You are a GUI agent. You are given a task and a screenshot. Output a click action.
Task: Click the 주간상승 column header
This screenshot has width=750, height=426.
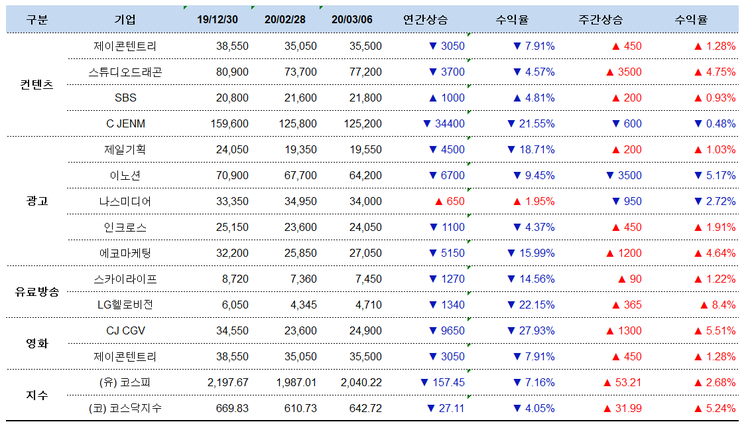pyautogui.click(x=600, y=20)
